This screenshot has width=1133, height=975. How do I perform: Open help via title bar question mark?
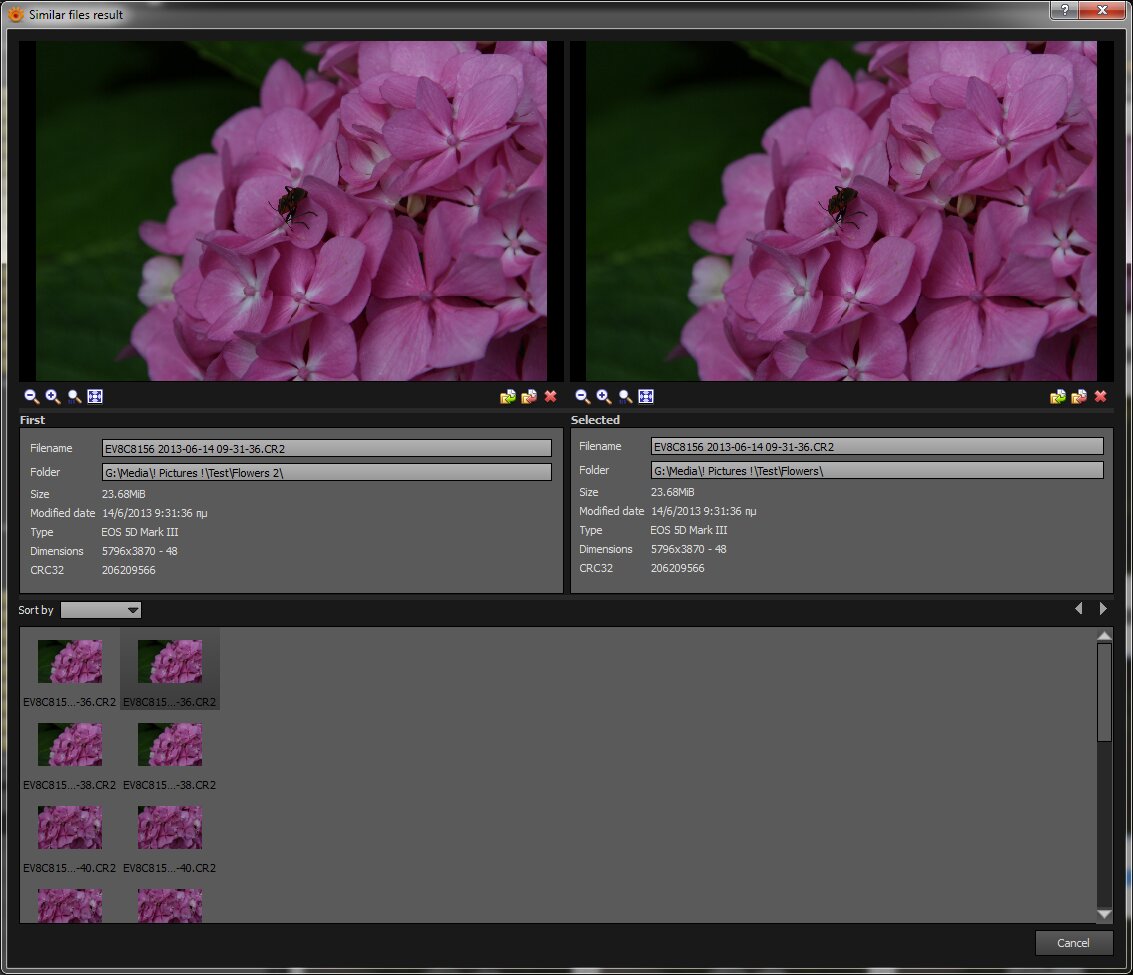(x=1064, y=10)
